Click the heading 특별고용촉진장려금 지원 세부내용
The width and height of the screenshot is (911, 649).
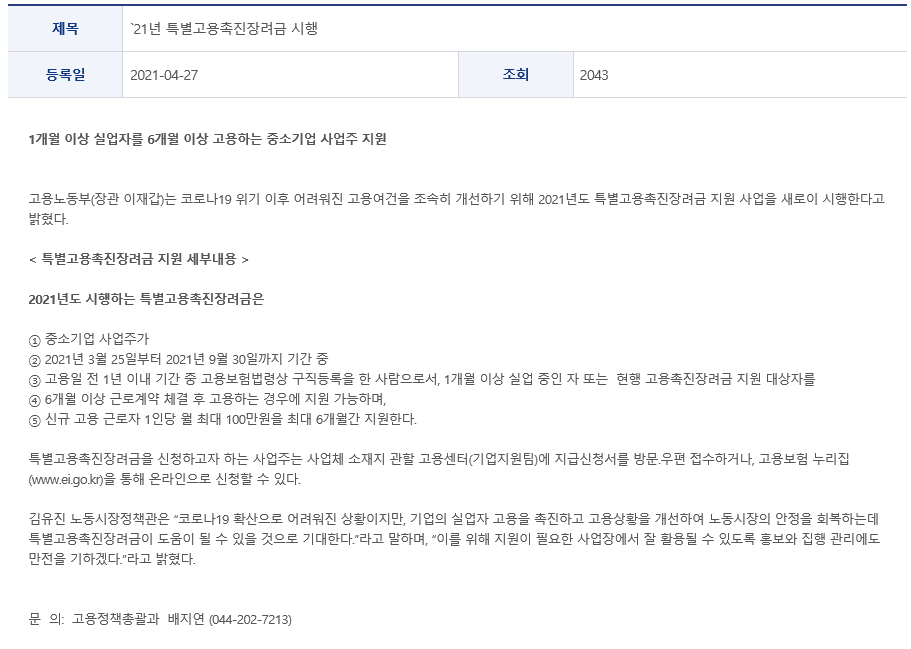click(x=139, y=259)
